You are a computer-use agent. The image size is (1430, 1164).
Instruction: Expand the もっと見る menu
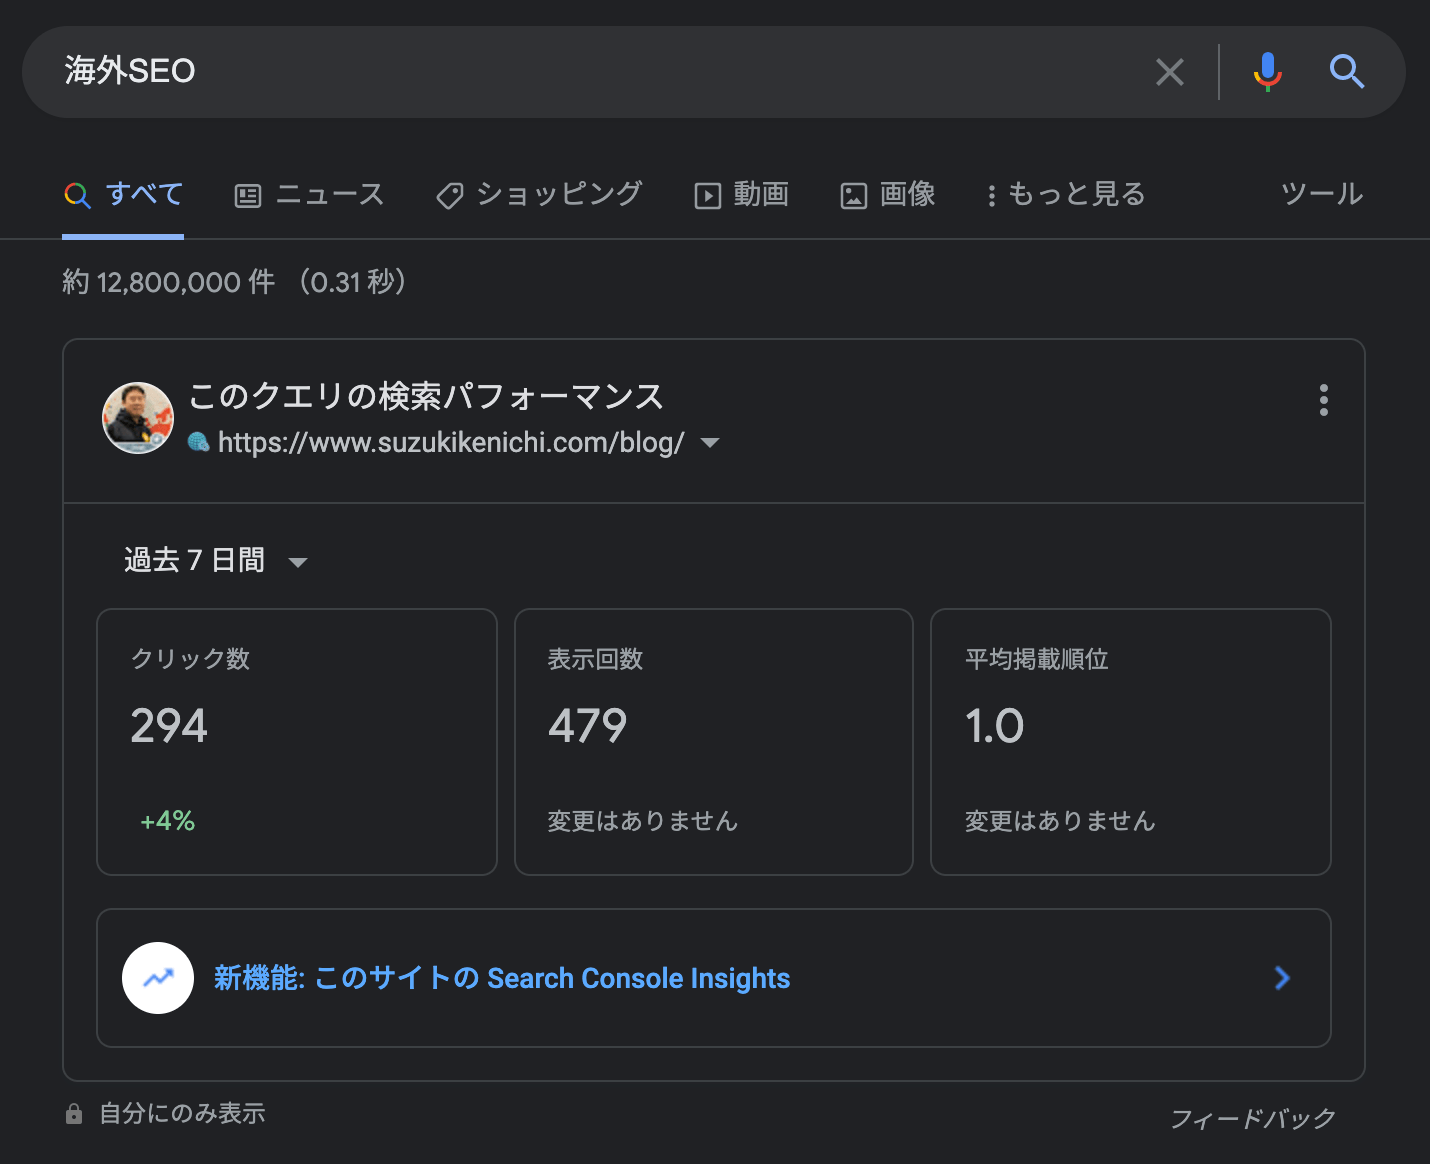pos(1065,194)
